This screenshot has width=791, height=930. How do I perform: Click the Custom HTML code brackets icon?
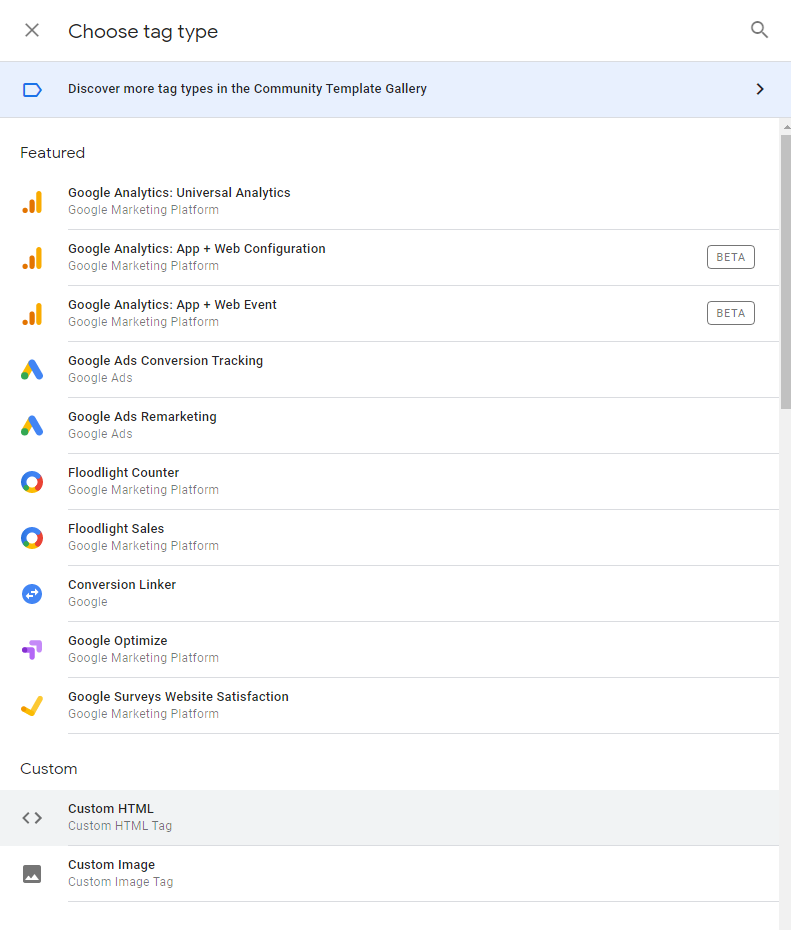32,818
